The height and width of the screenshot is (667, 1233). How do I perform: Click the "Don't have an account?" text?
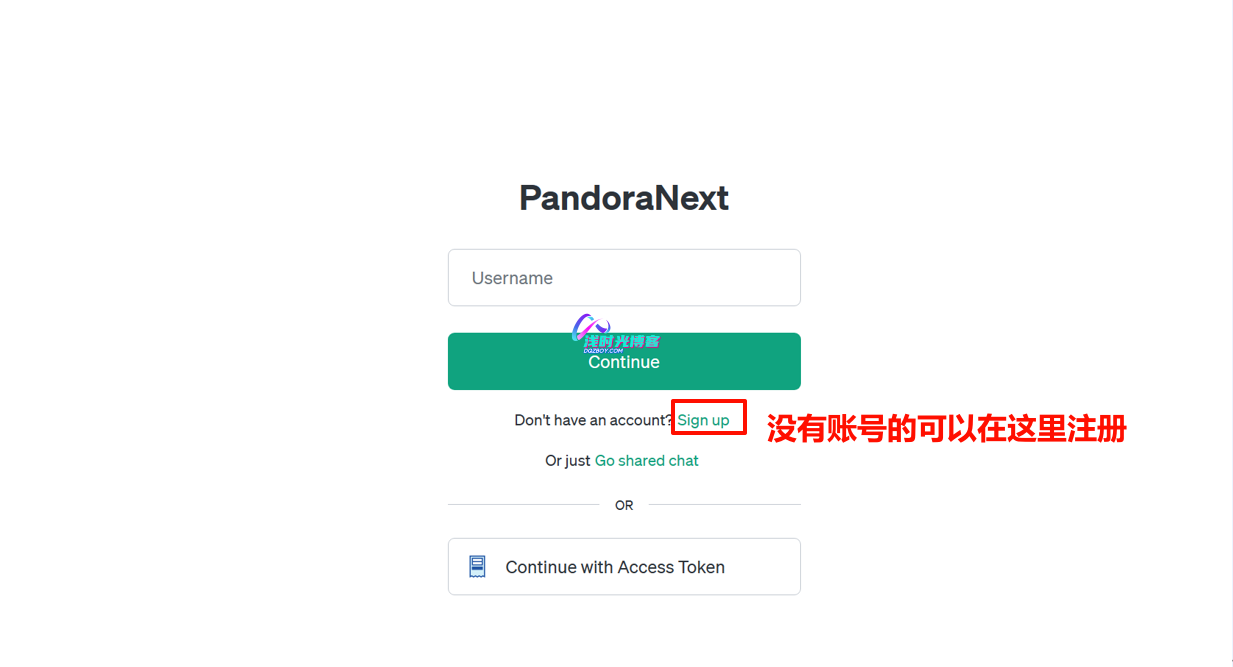(x=594, y=420)
